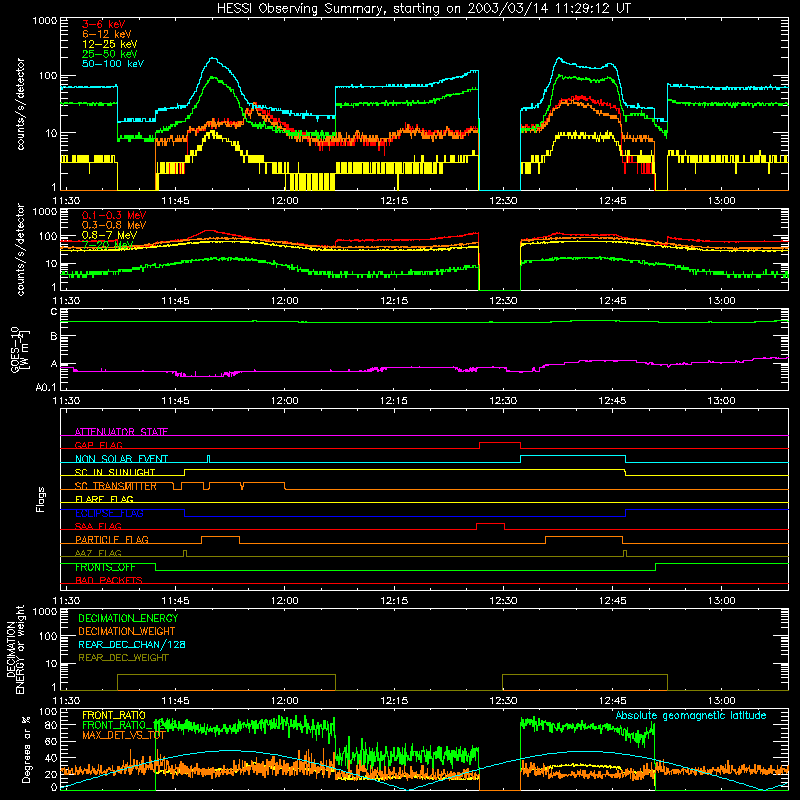Click the A0.1 level on GOES axis
Screen dimensions: 800x800
tap(46, 388)
